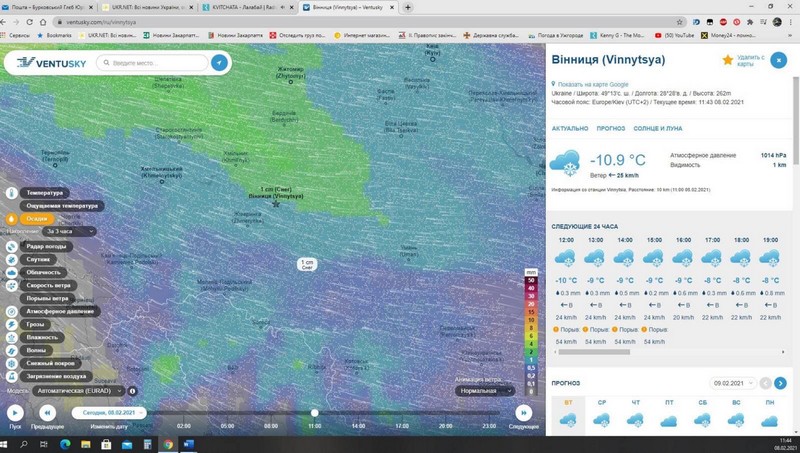Go to next time step
Viewport: 800px width, 453px height.
[x=523, y=413]
